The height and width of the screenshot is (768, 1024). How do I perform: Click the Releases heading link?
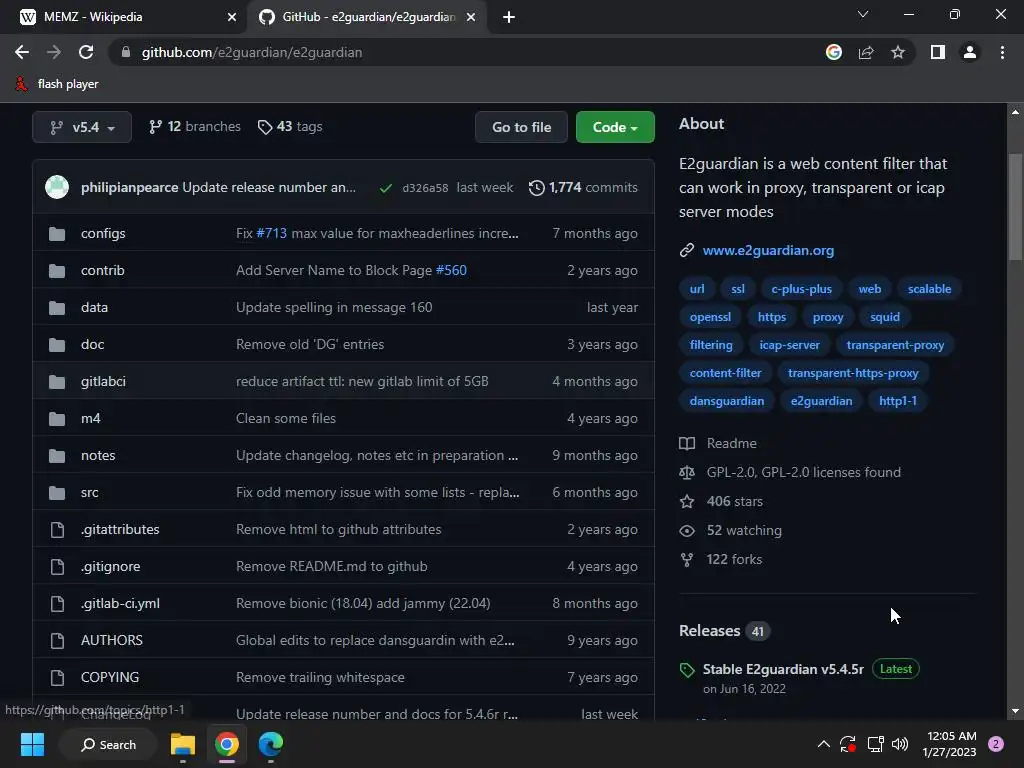tap(709, 631)
